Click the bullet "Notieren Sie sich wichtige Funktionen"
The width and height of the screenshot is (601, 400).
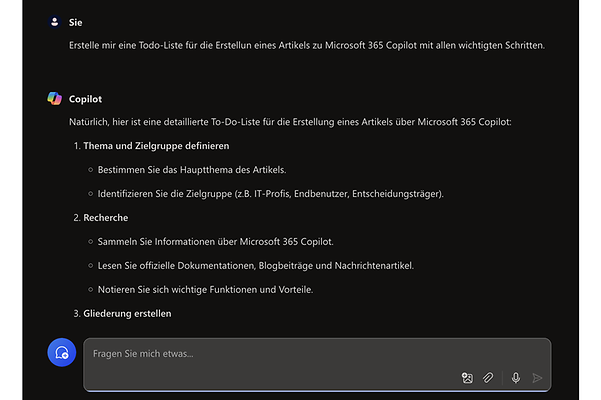tap(217, 289)
